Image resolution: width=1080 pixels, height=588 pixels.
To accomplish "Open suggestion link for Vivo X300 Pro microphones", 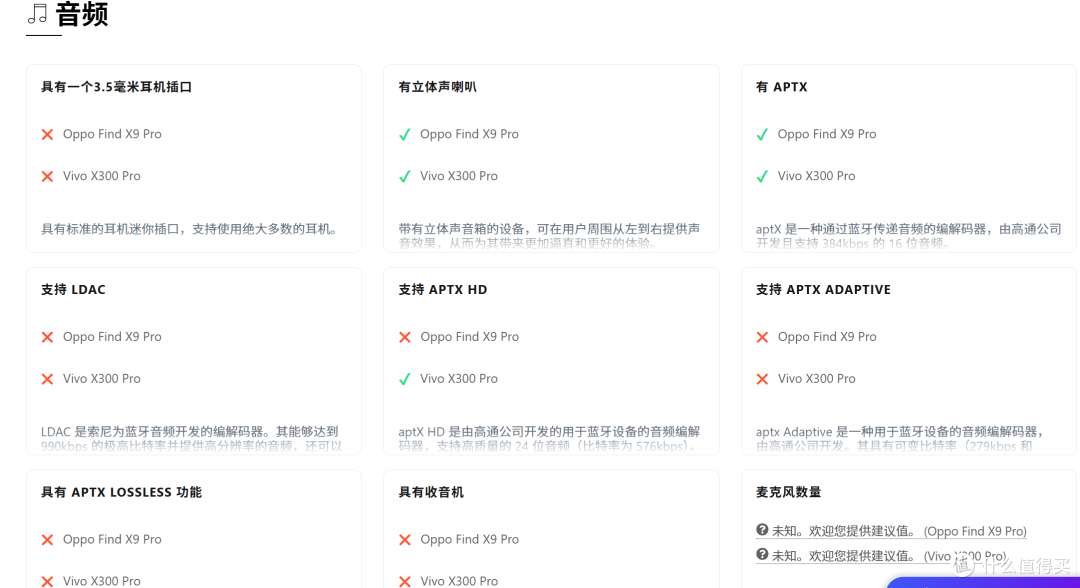I will tap(881, 556).
